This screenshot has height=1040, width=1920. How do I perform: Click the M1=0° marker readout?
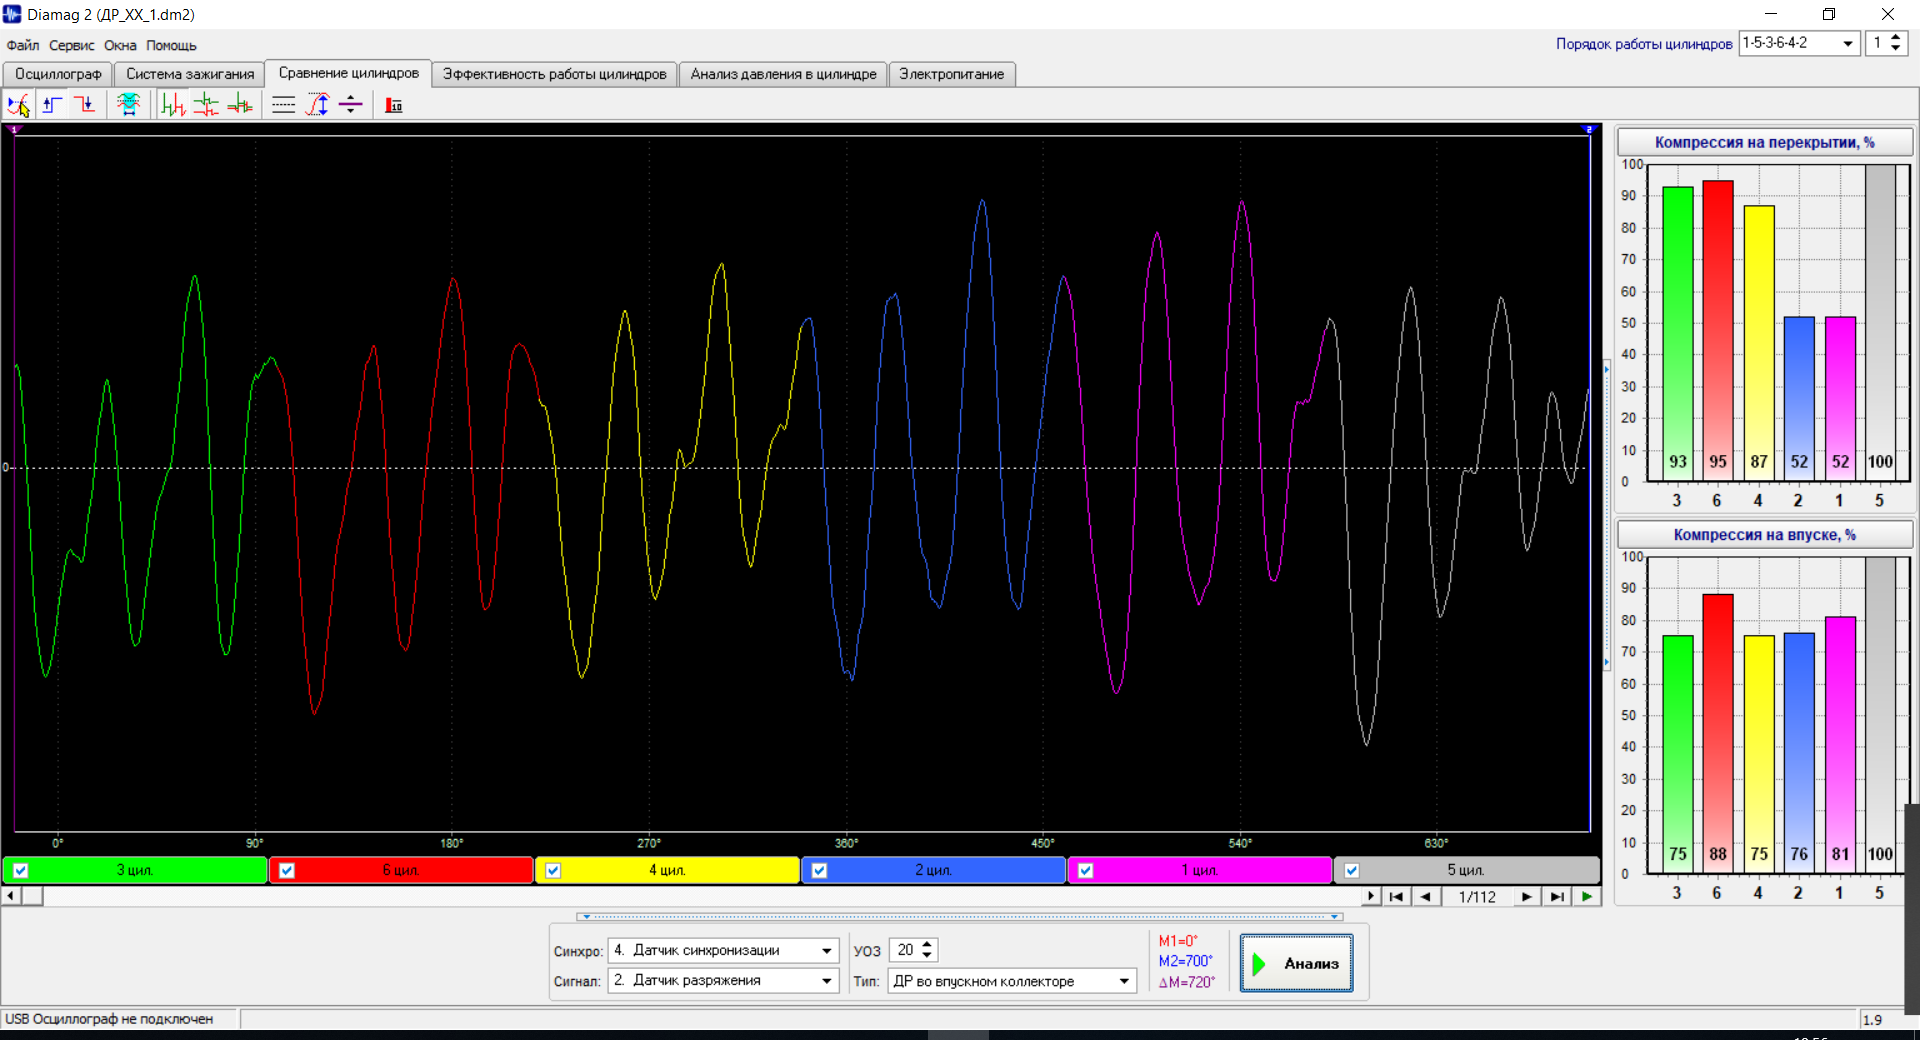pyautogui.click(x=1178, y=941)
